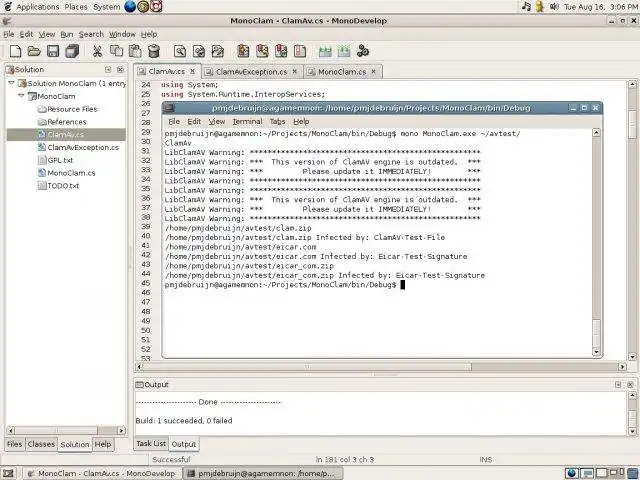Click the search-with-pencil replace toolbar icon
640x480 pixels.
(218, 51)
